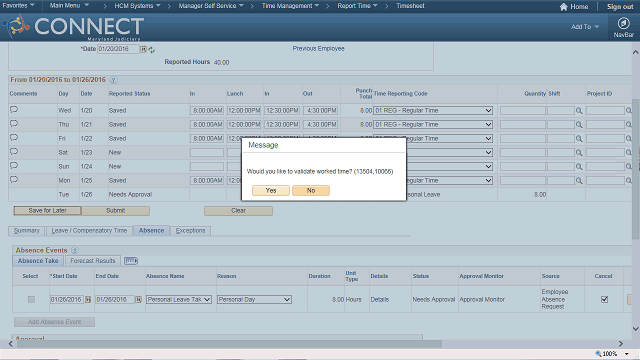Click Shift lookup magnifier in Sat 1/23 row
This screenshot has height=360, width=640.
point(579,153)
